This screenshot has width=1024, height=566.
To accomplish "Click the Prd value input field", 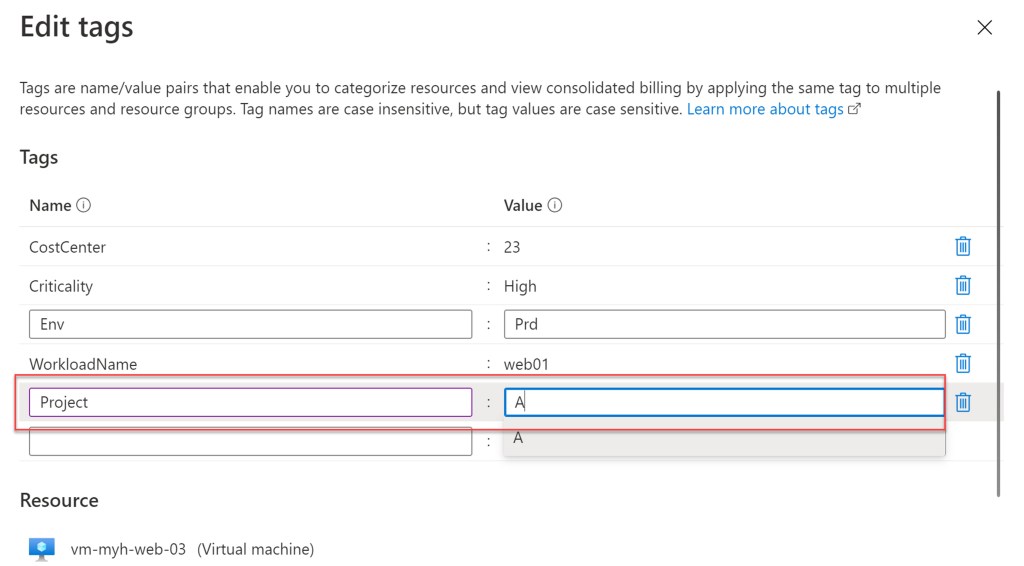I will [x=724, y=324].
